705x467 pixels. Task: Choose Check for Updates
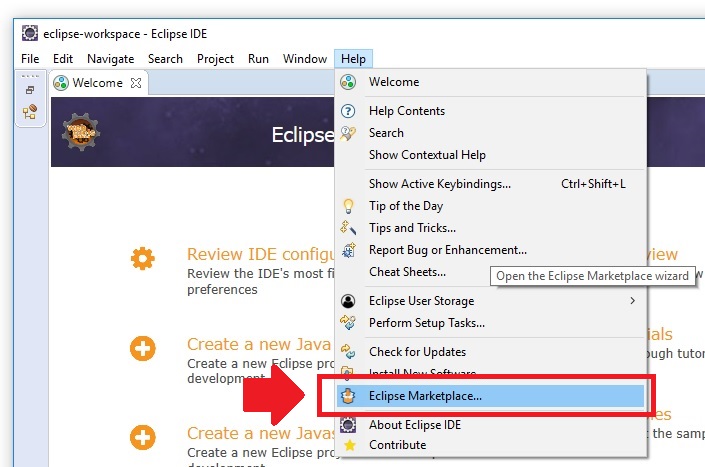tap(491, 352)
